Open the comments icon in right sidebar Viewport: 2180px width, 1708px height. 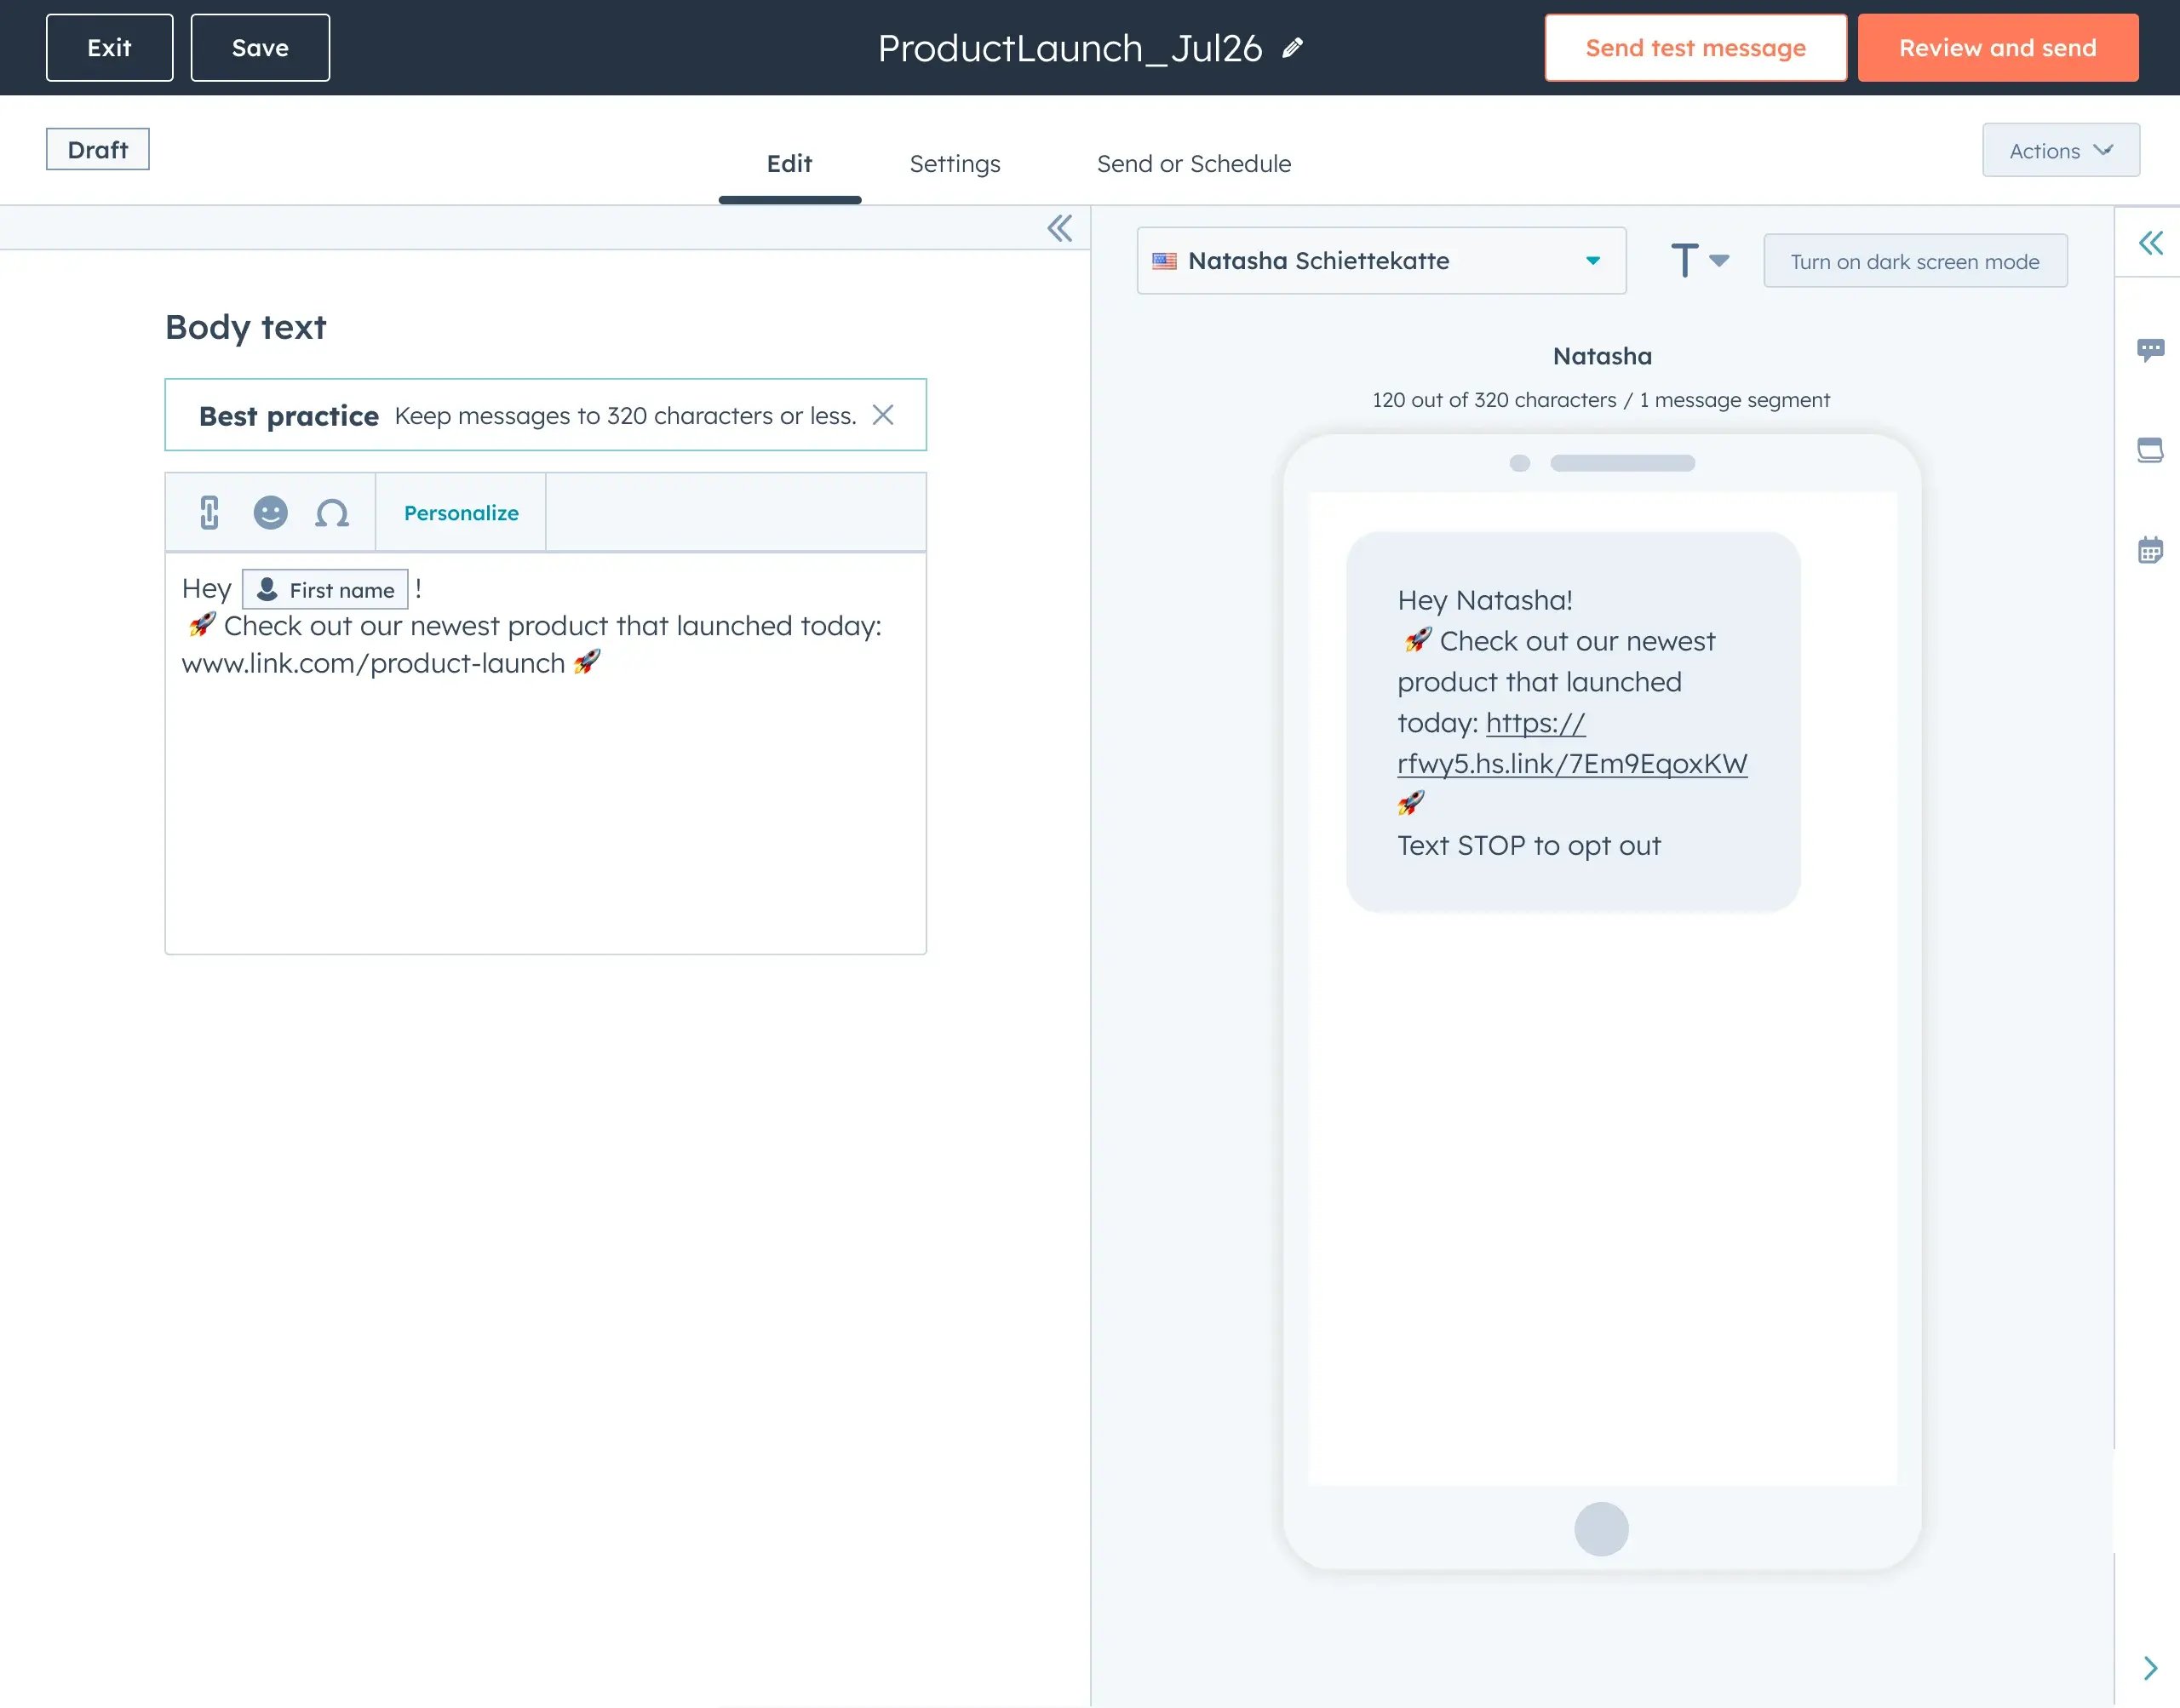(2150, 350)
